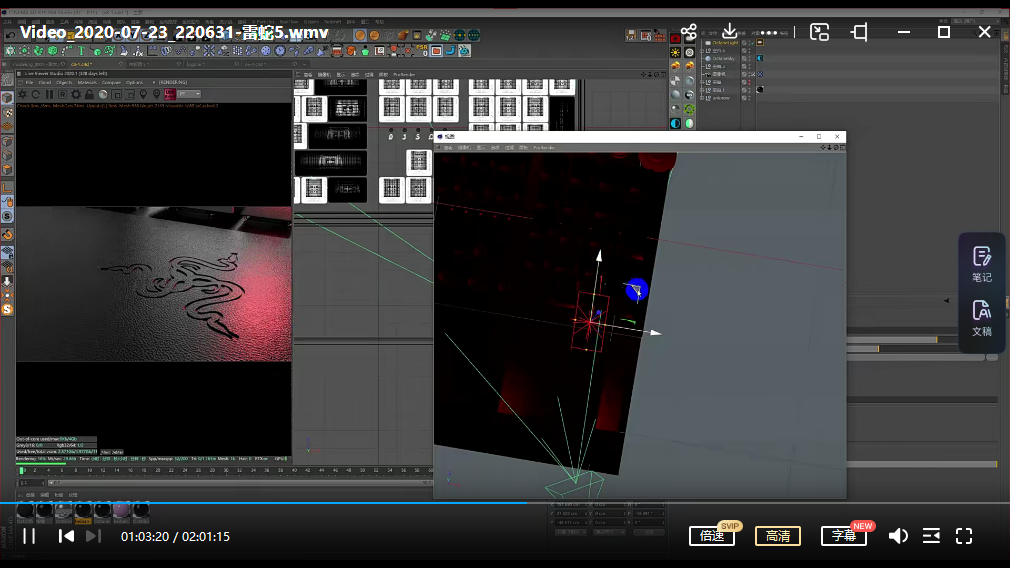1010x568 pixels.
Task: Click the Octane sun daylight icon
Action: pos(675,52)
